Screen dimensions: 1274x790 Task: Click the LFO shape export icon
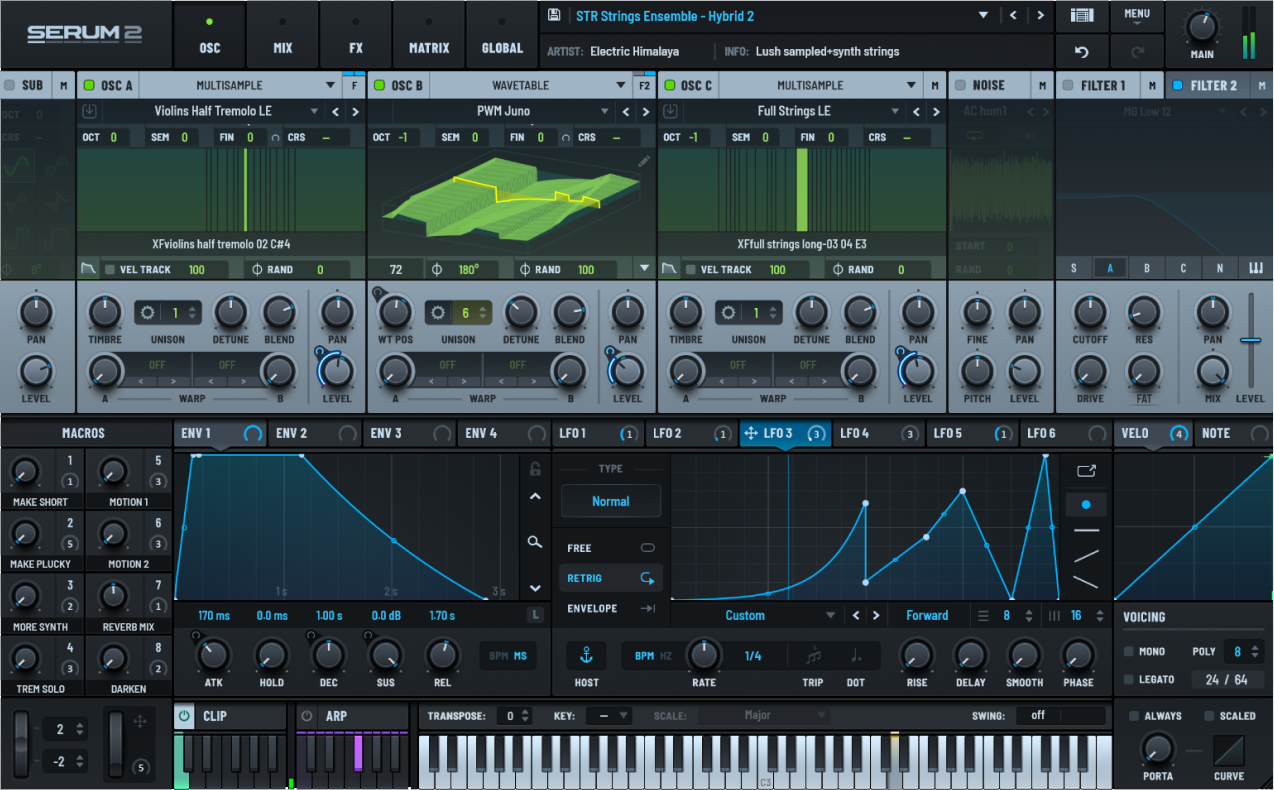(1085, 471)
